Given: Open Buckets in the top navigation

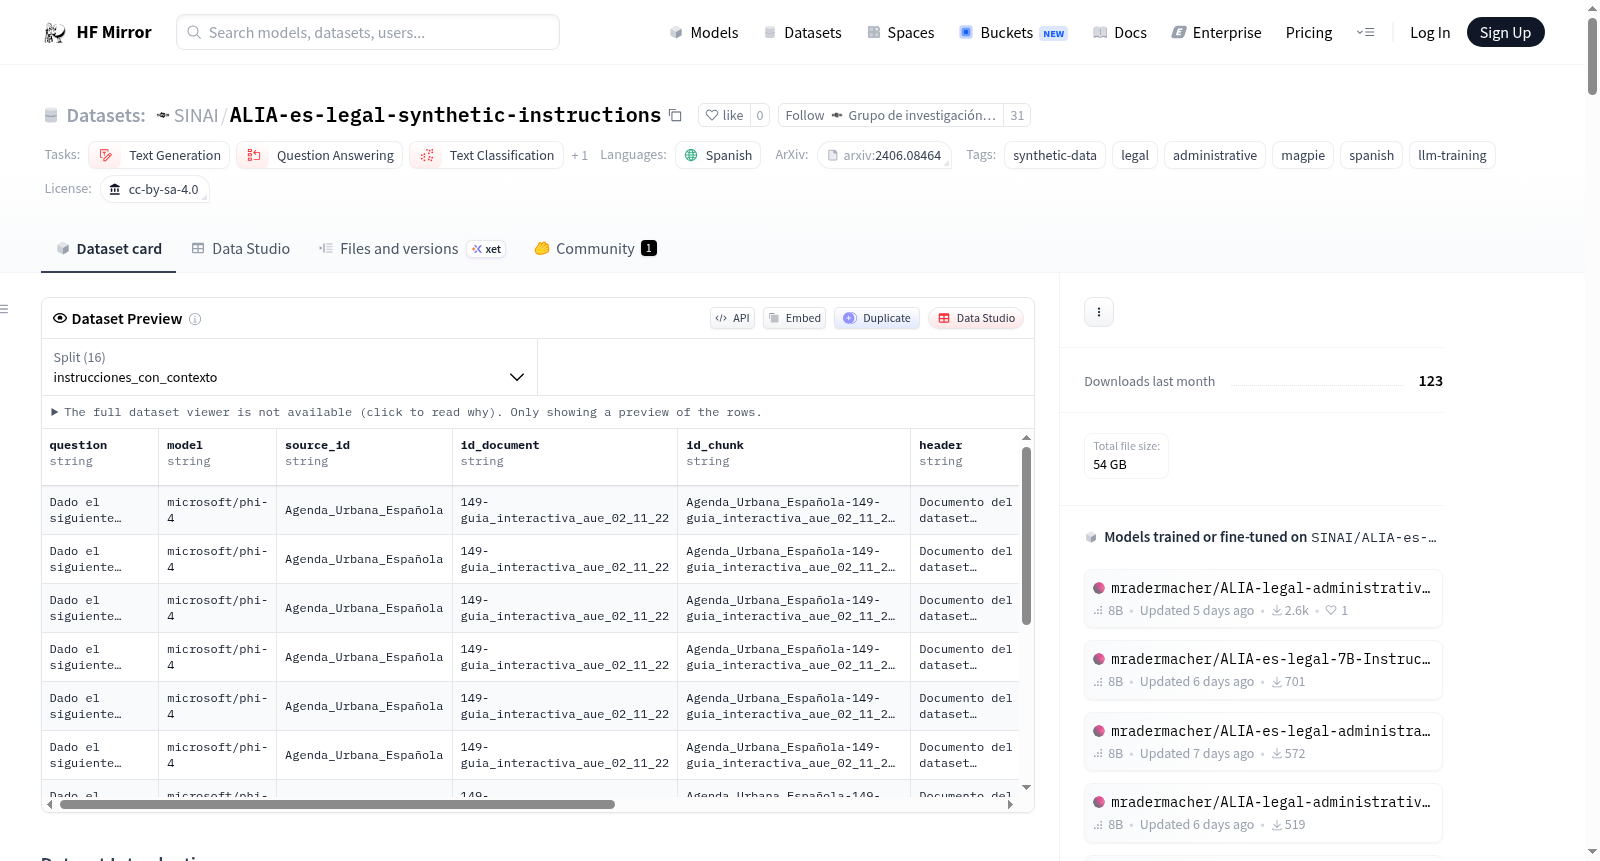Looking at the screenshot, I should click(1013, 33).
